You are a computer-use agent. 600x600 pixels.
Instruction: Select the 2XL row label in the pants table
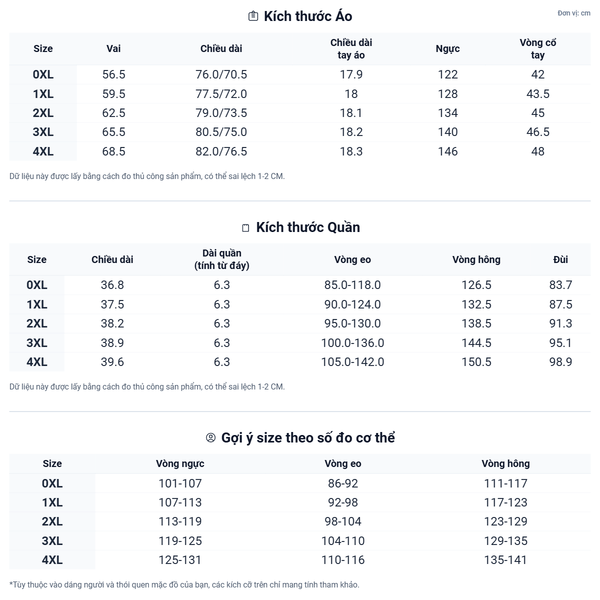click(37, 324)
